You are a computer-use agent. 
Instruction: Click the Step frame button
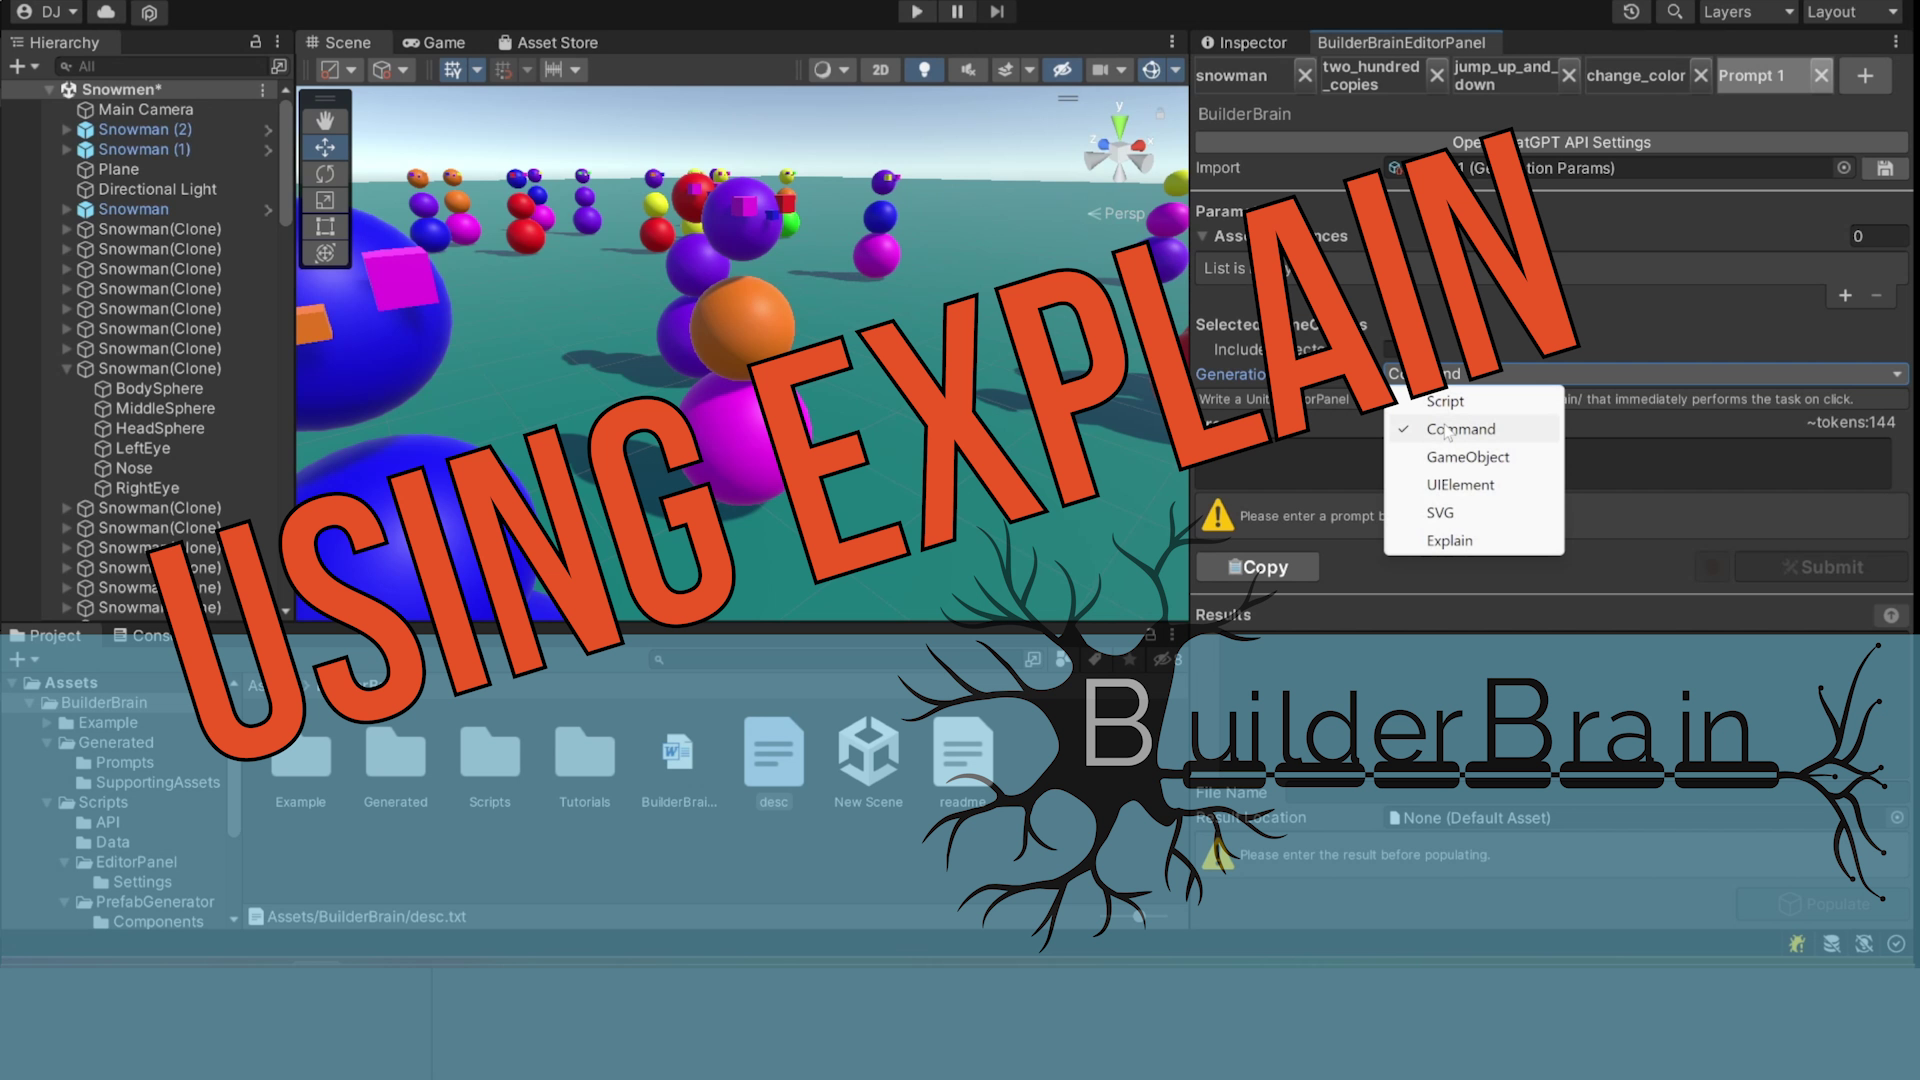click(x=997, y=12)
